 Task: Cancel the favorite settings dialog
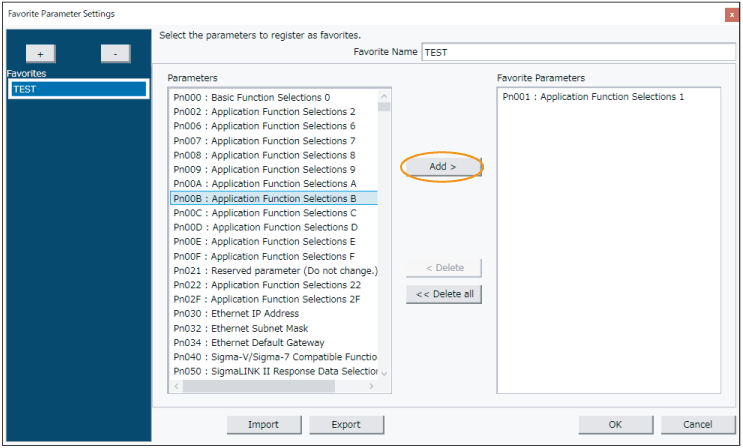(x=697, y=424)
